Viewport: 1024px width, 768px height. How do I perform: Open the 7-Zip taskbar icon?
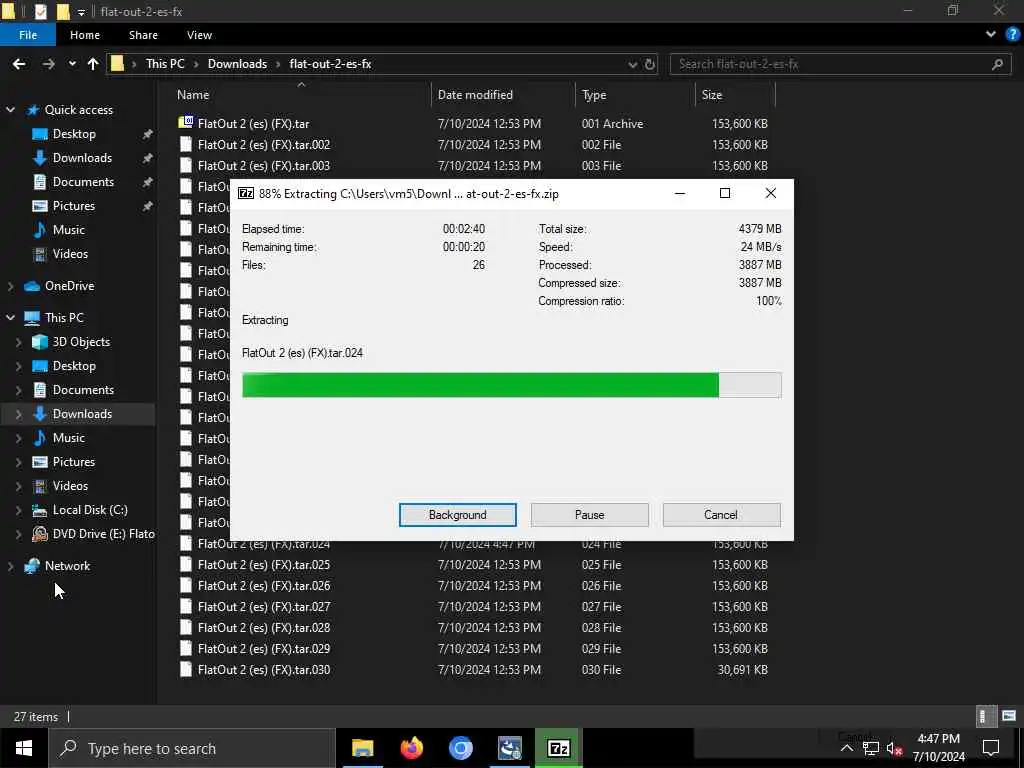[558, 748]
